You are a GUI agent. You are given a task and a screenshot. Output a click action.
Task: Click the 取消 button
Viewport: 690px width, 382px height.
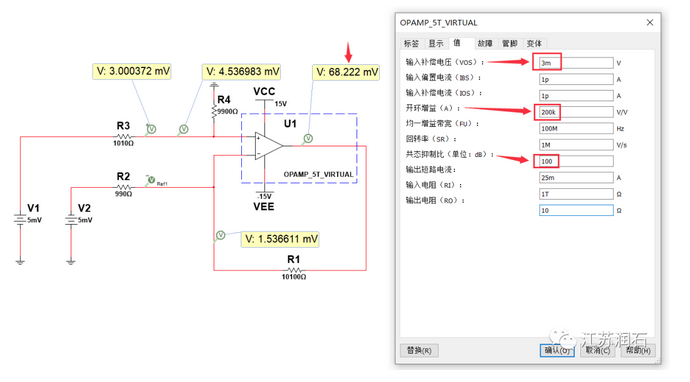(598, 350)
